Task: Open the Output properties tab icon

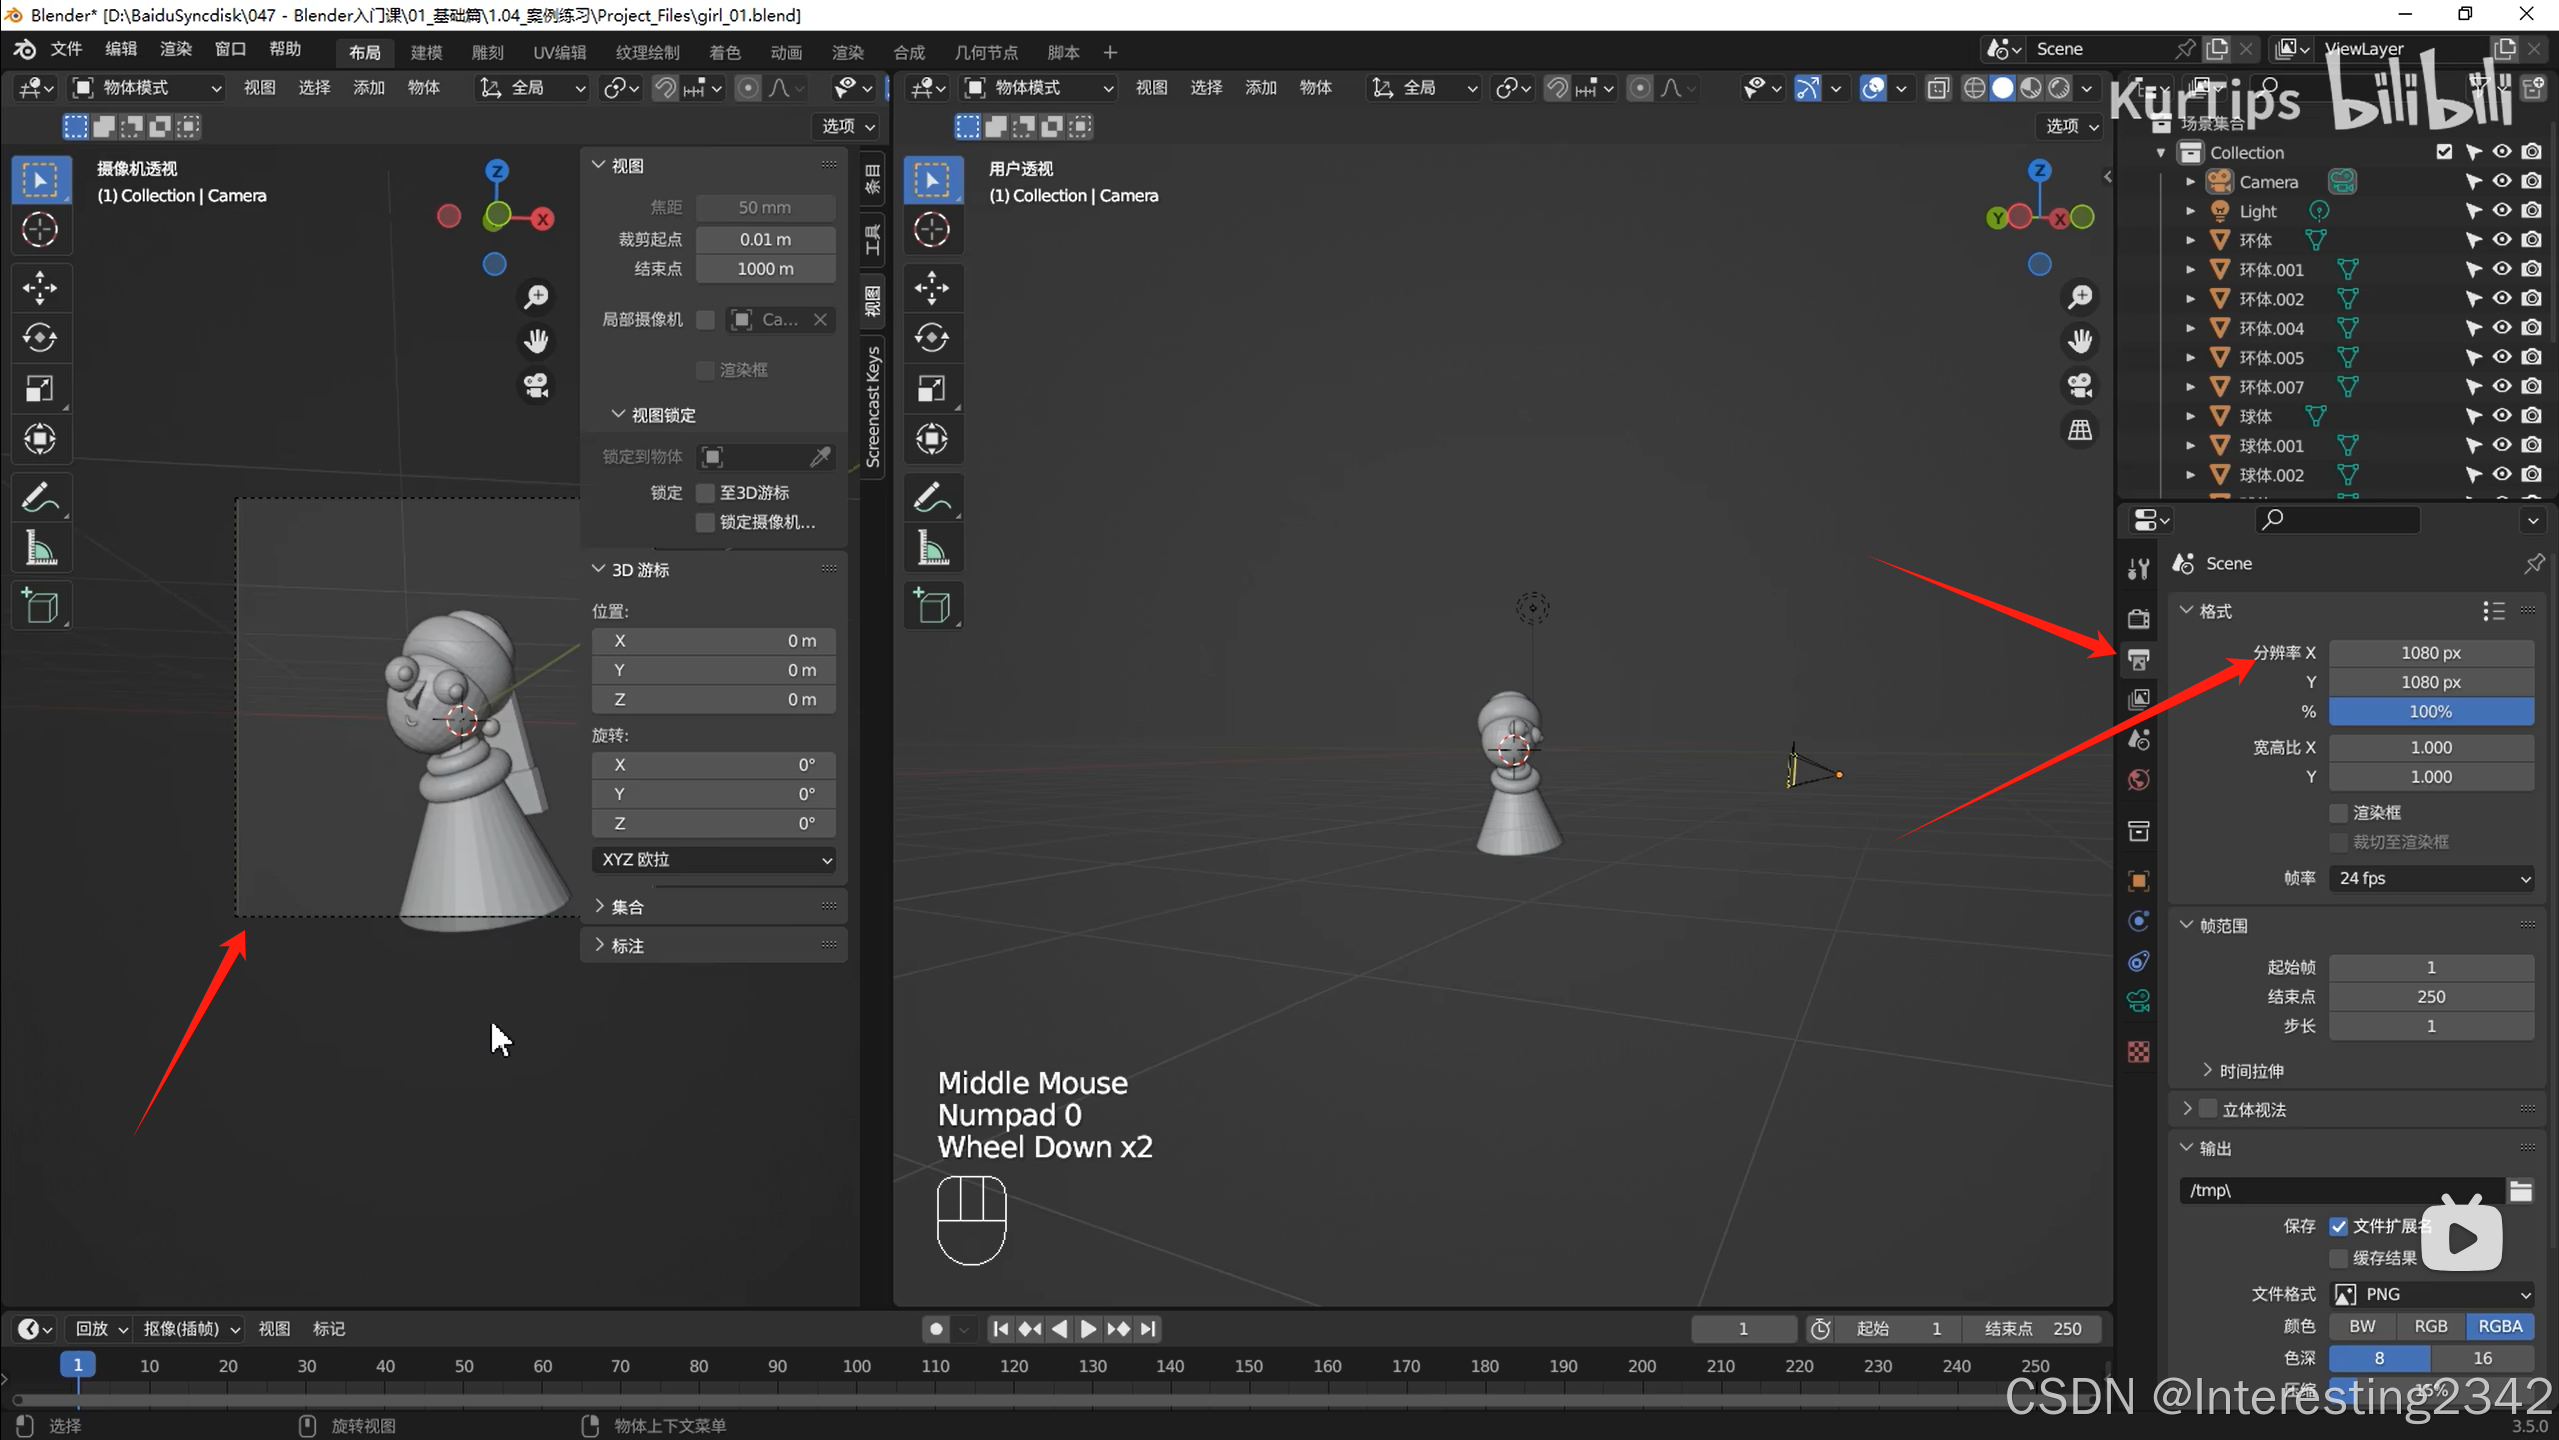Action: [2139, 659]
